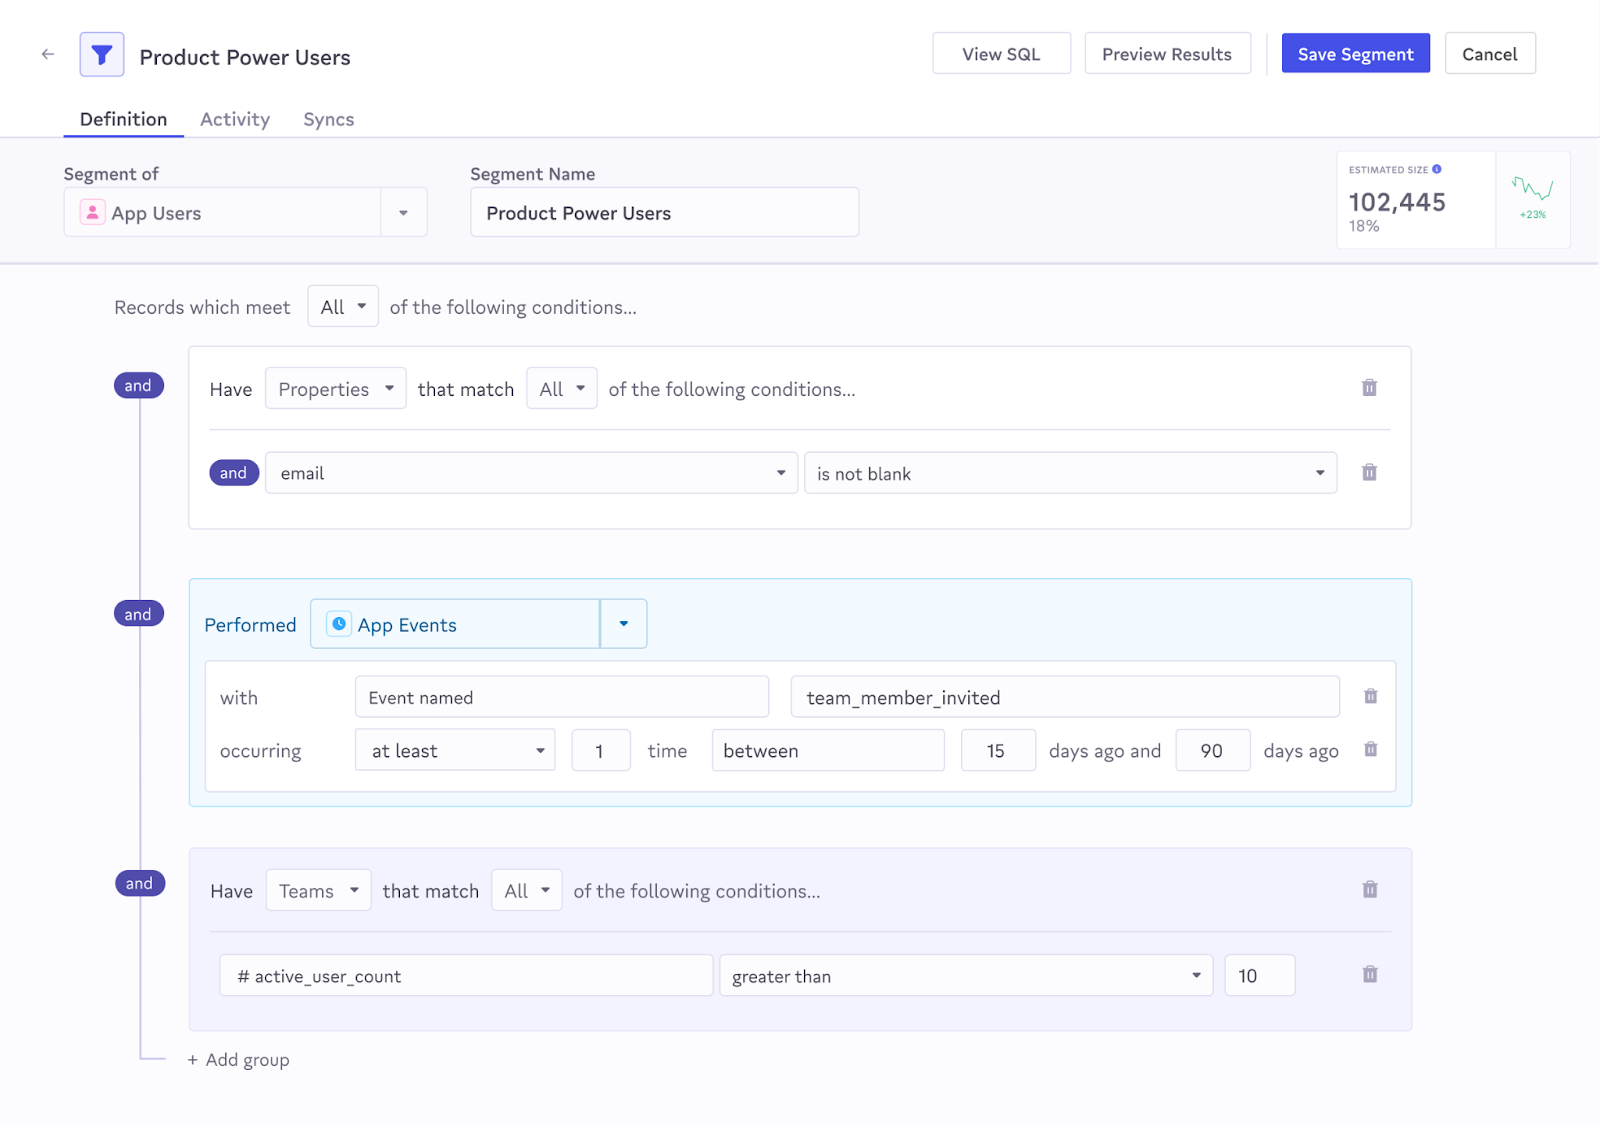Edit the threshold value field showing 10
The image size is (1600, 1127).
[1260, 975]
